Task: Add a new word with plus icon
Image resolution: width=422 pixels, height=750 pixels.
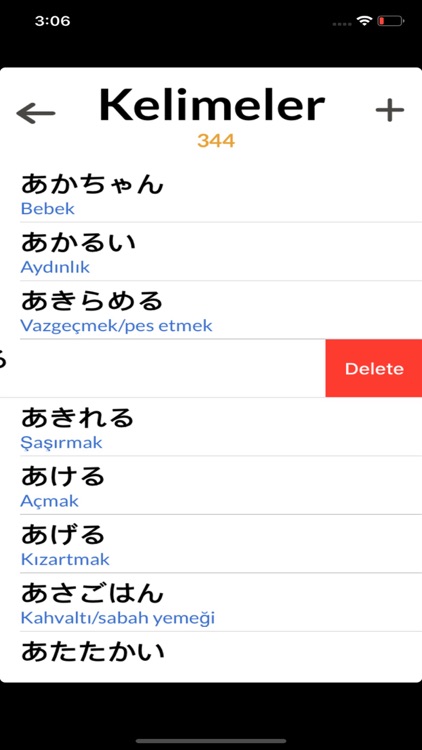Action: point(390,110)
